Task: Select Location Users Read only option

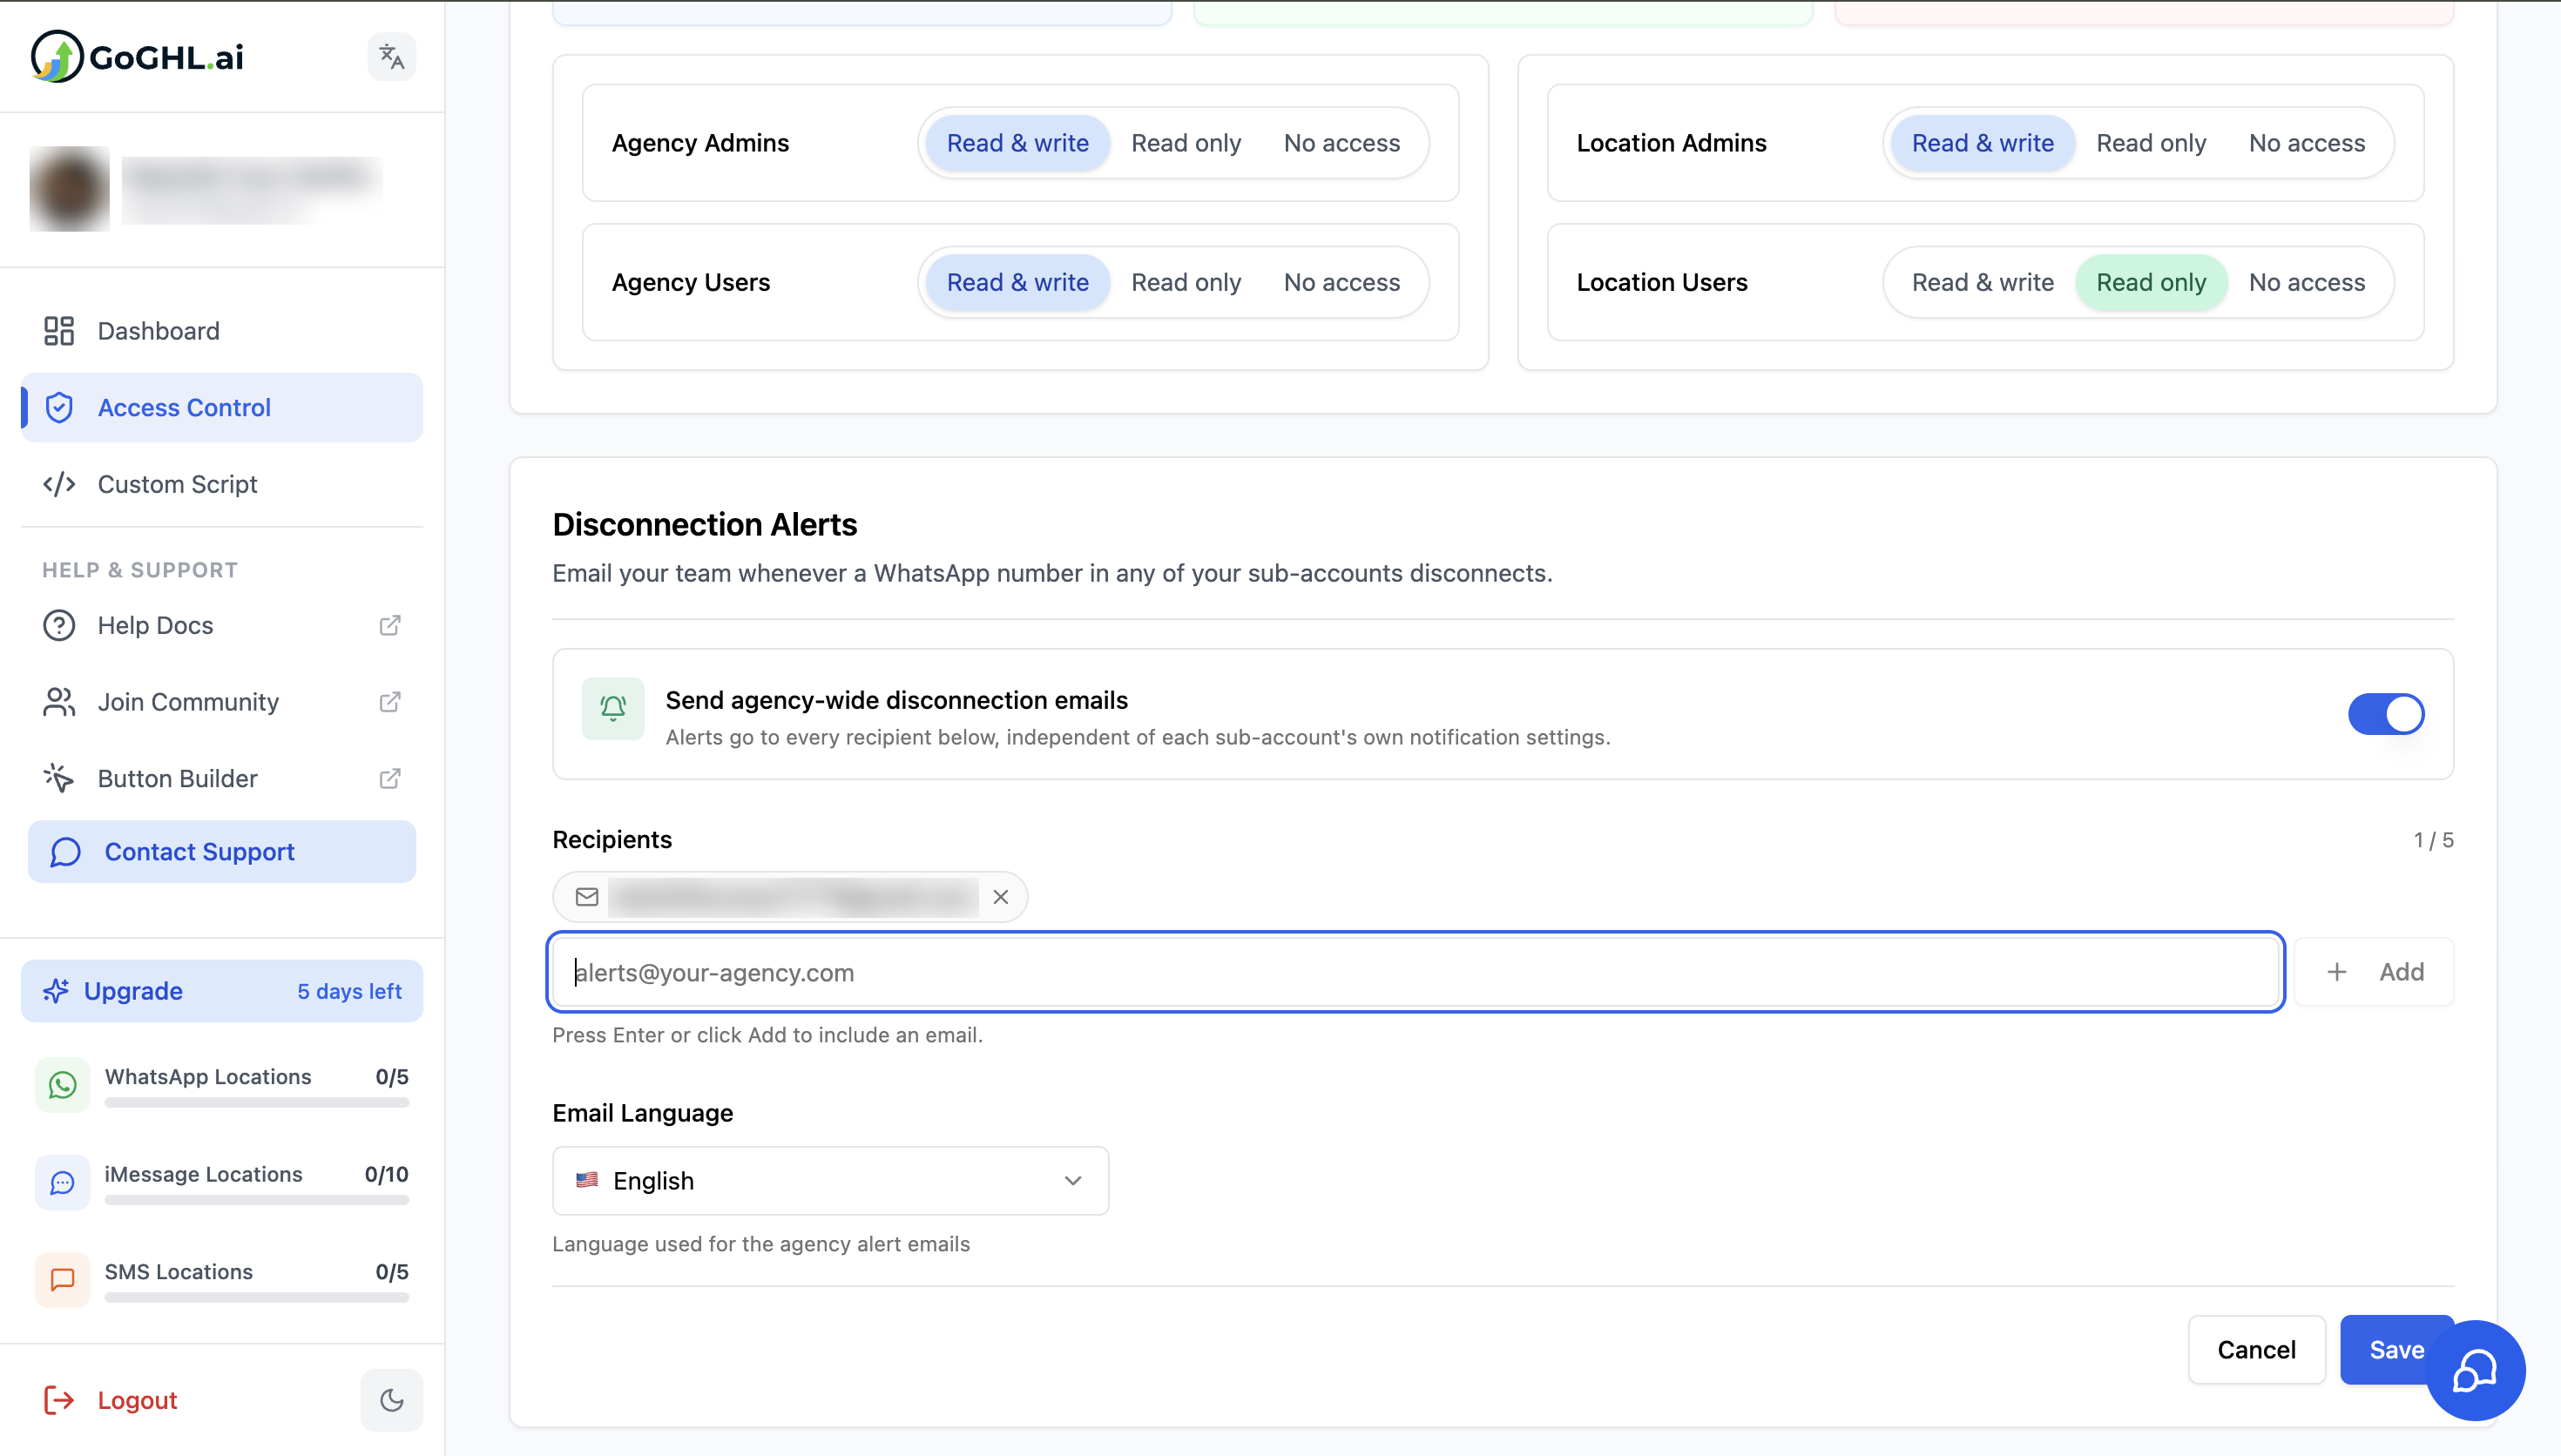Action: pos(2151,282)
